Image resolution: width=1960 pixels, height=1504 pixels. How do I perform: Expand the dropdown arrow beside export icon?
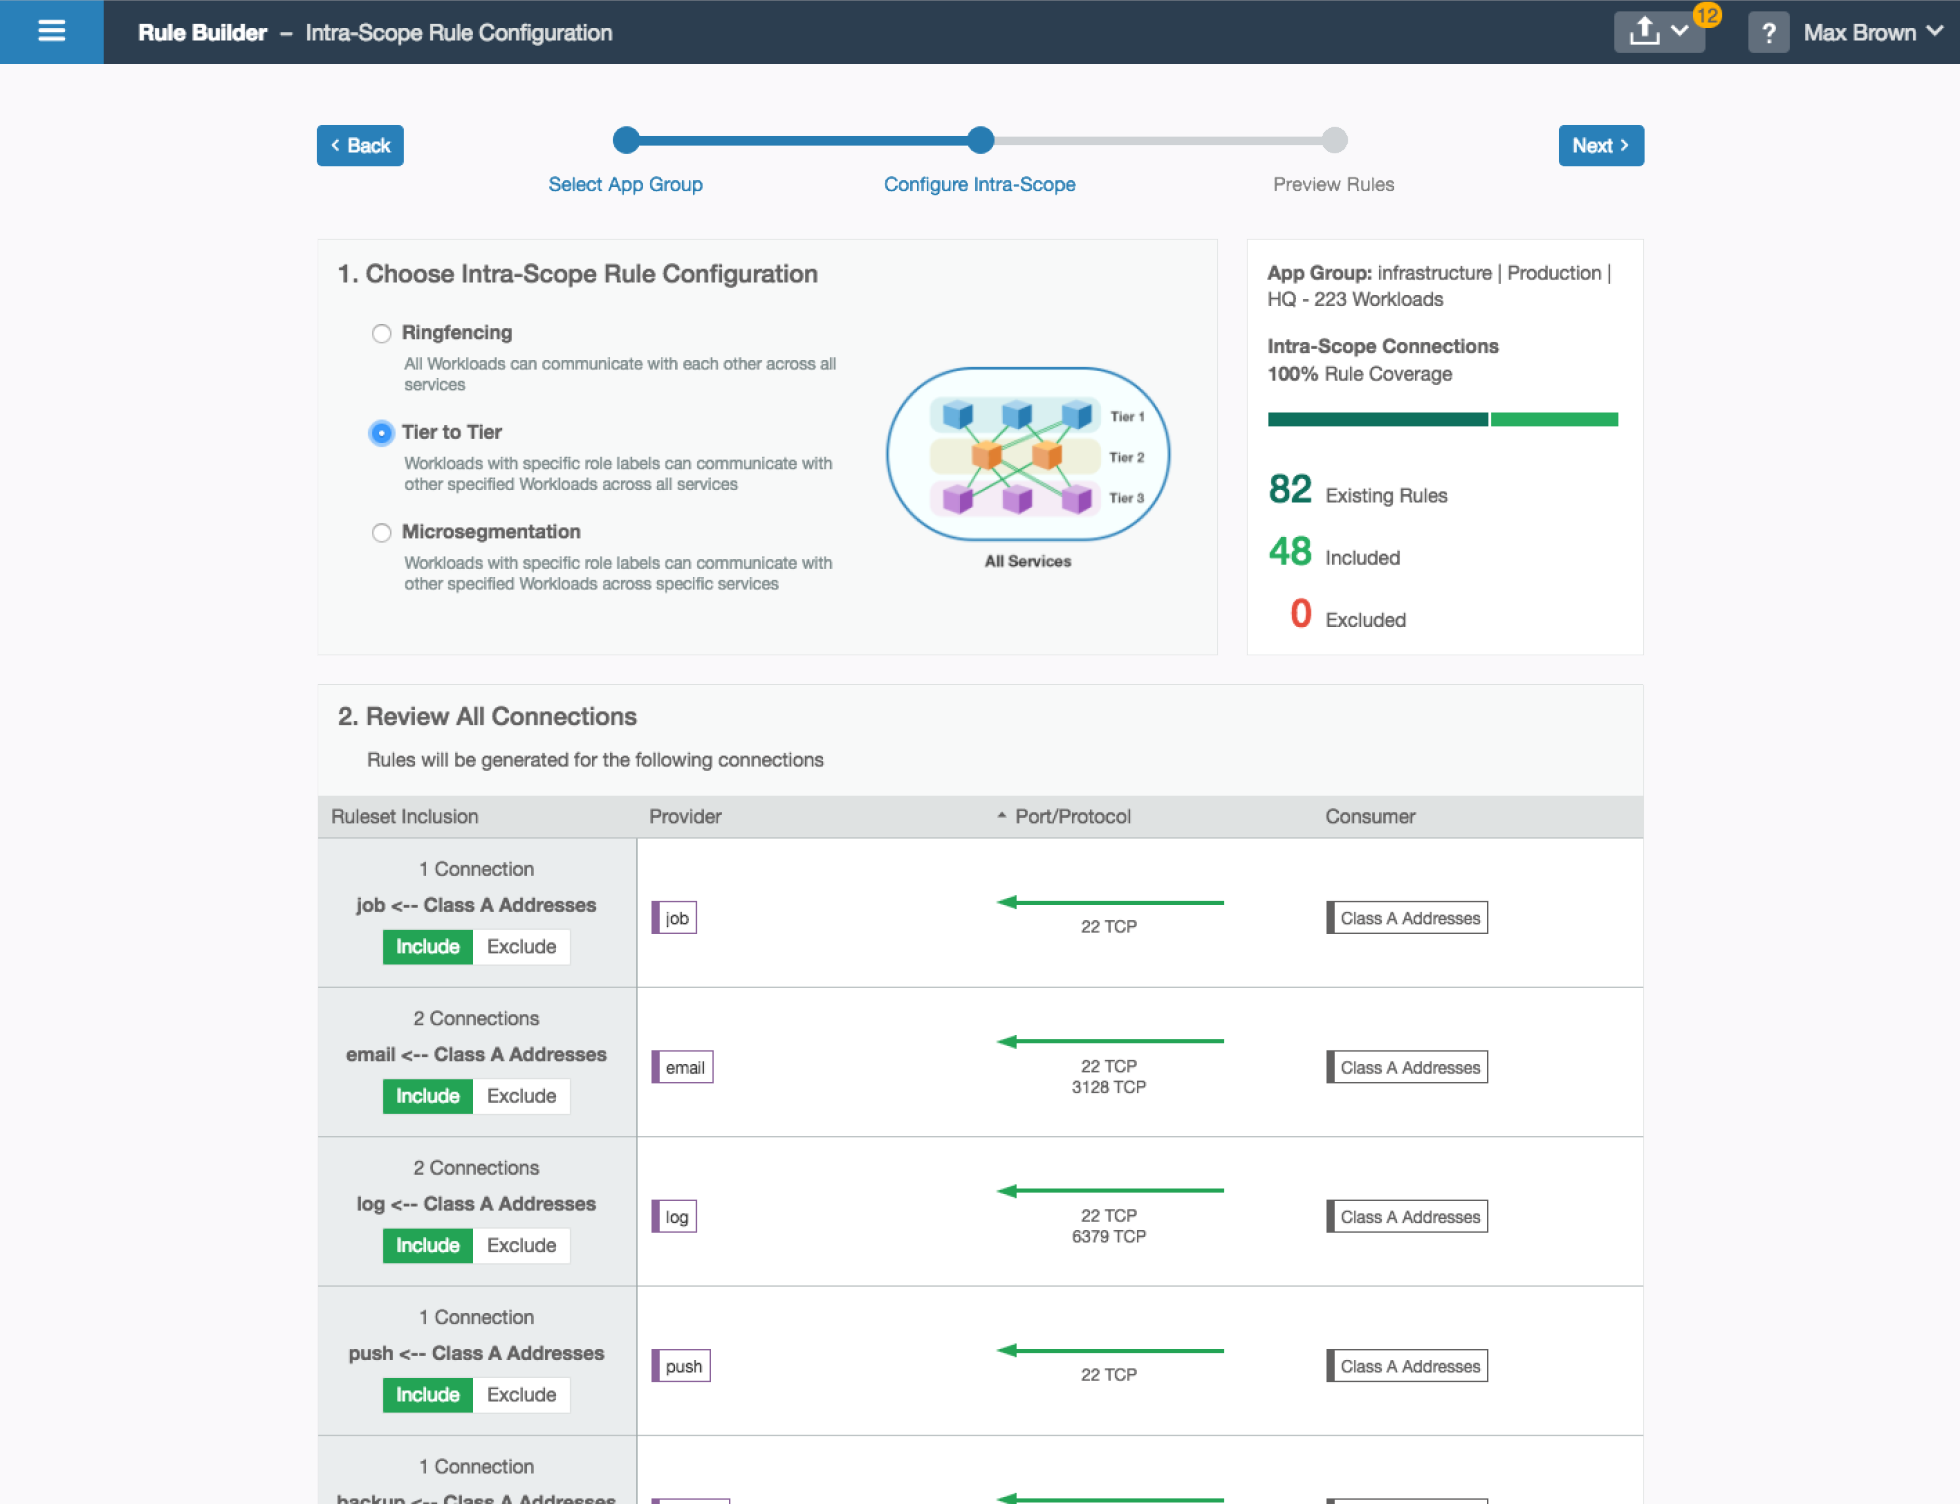tap(1680, 32)
